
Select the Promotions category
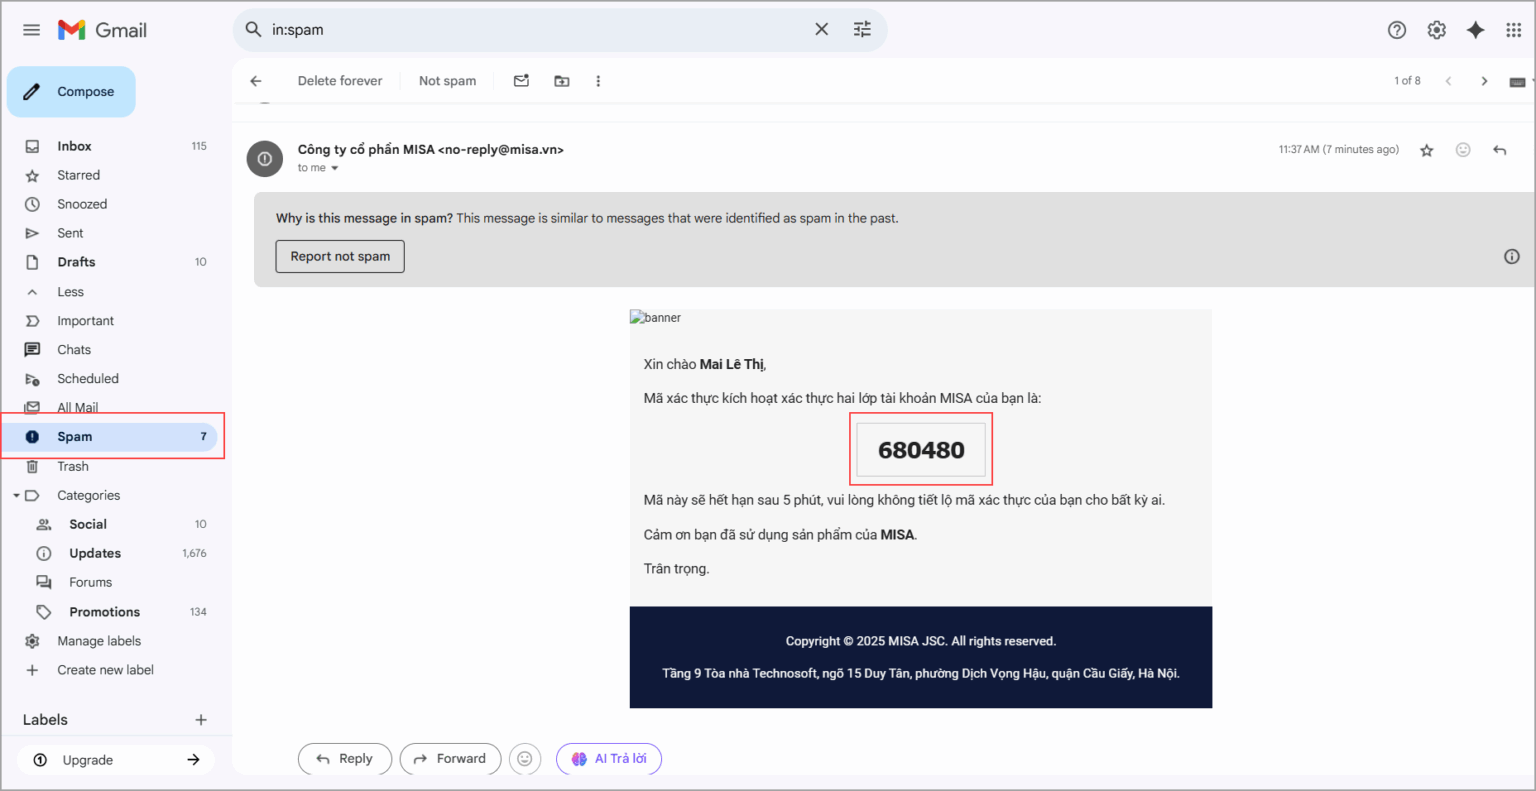click(104, 612)
